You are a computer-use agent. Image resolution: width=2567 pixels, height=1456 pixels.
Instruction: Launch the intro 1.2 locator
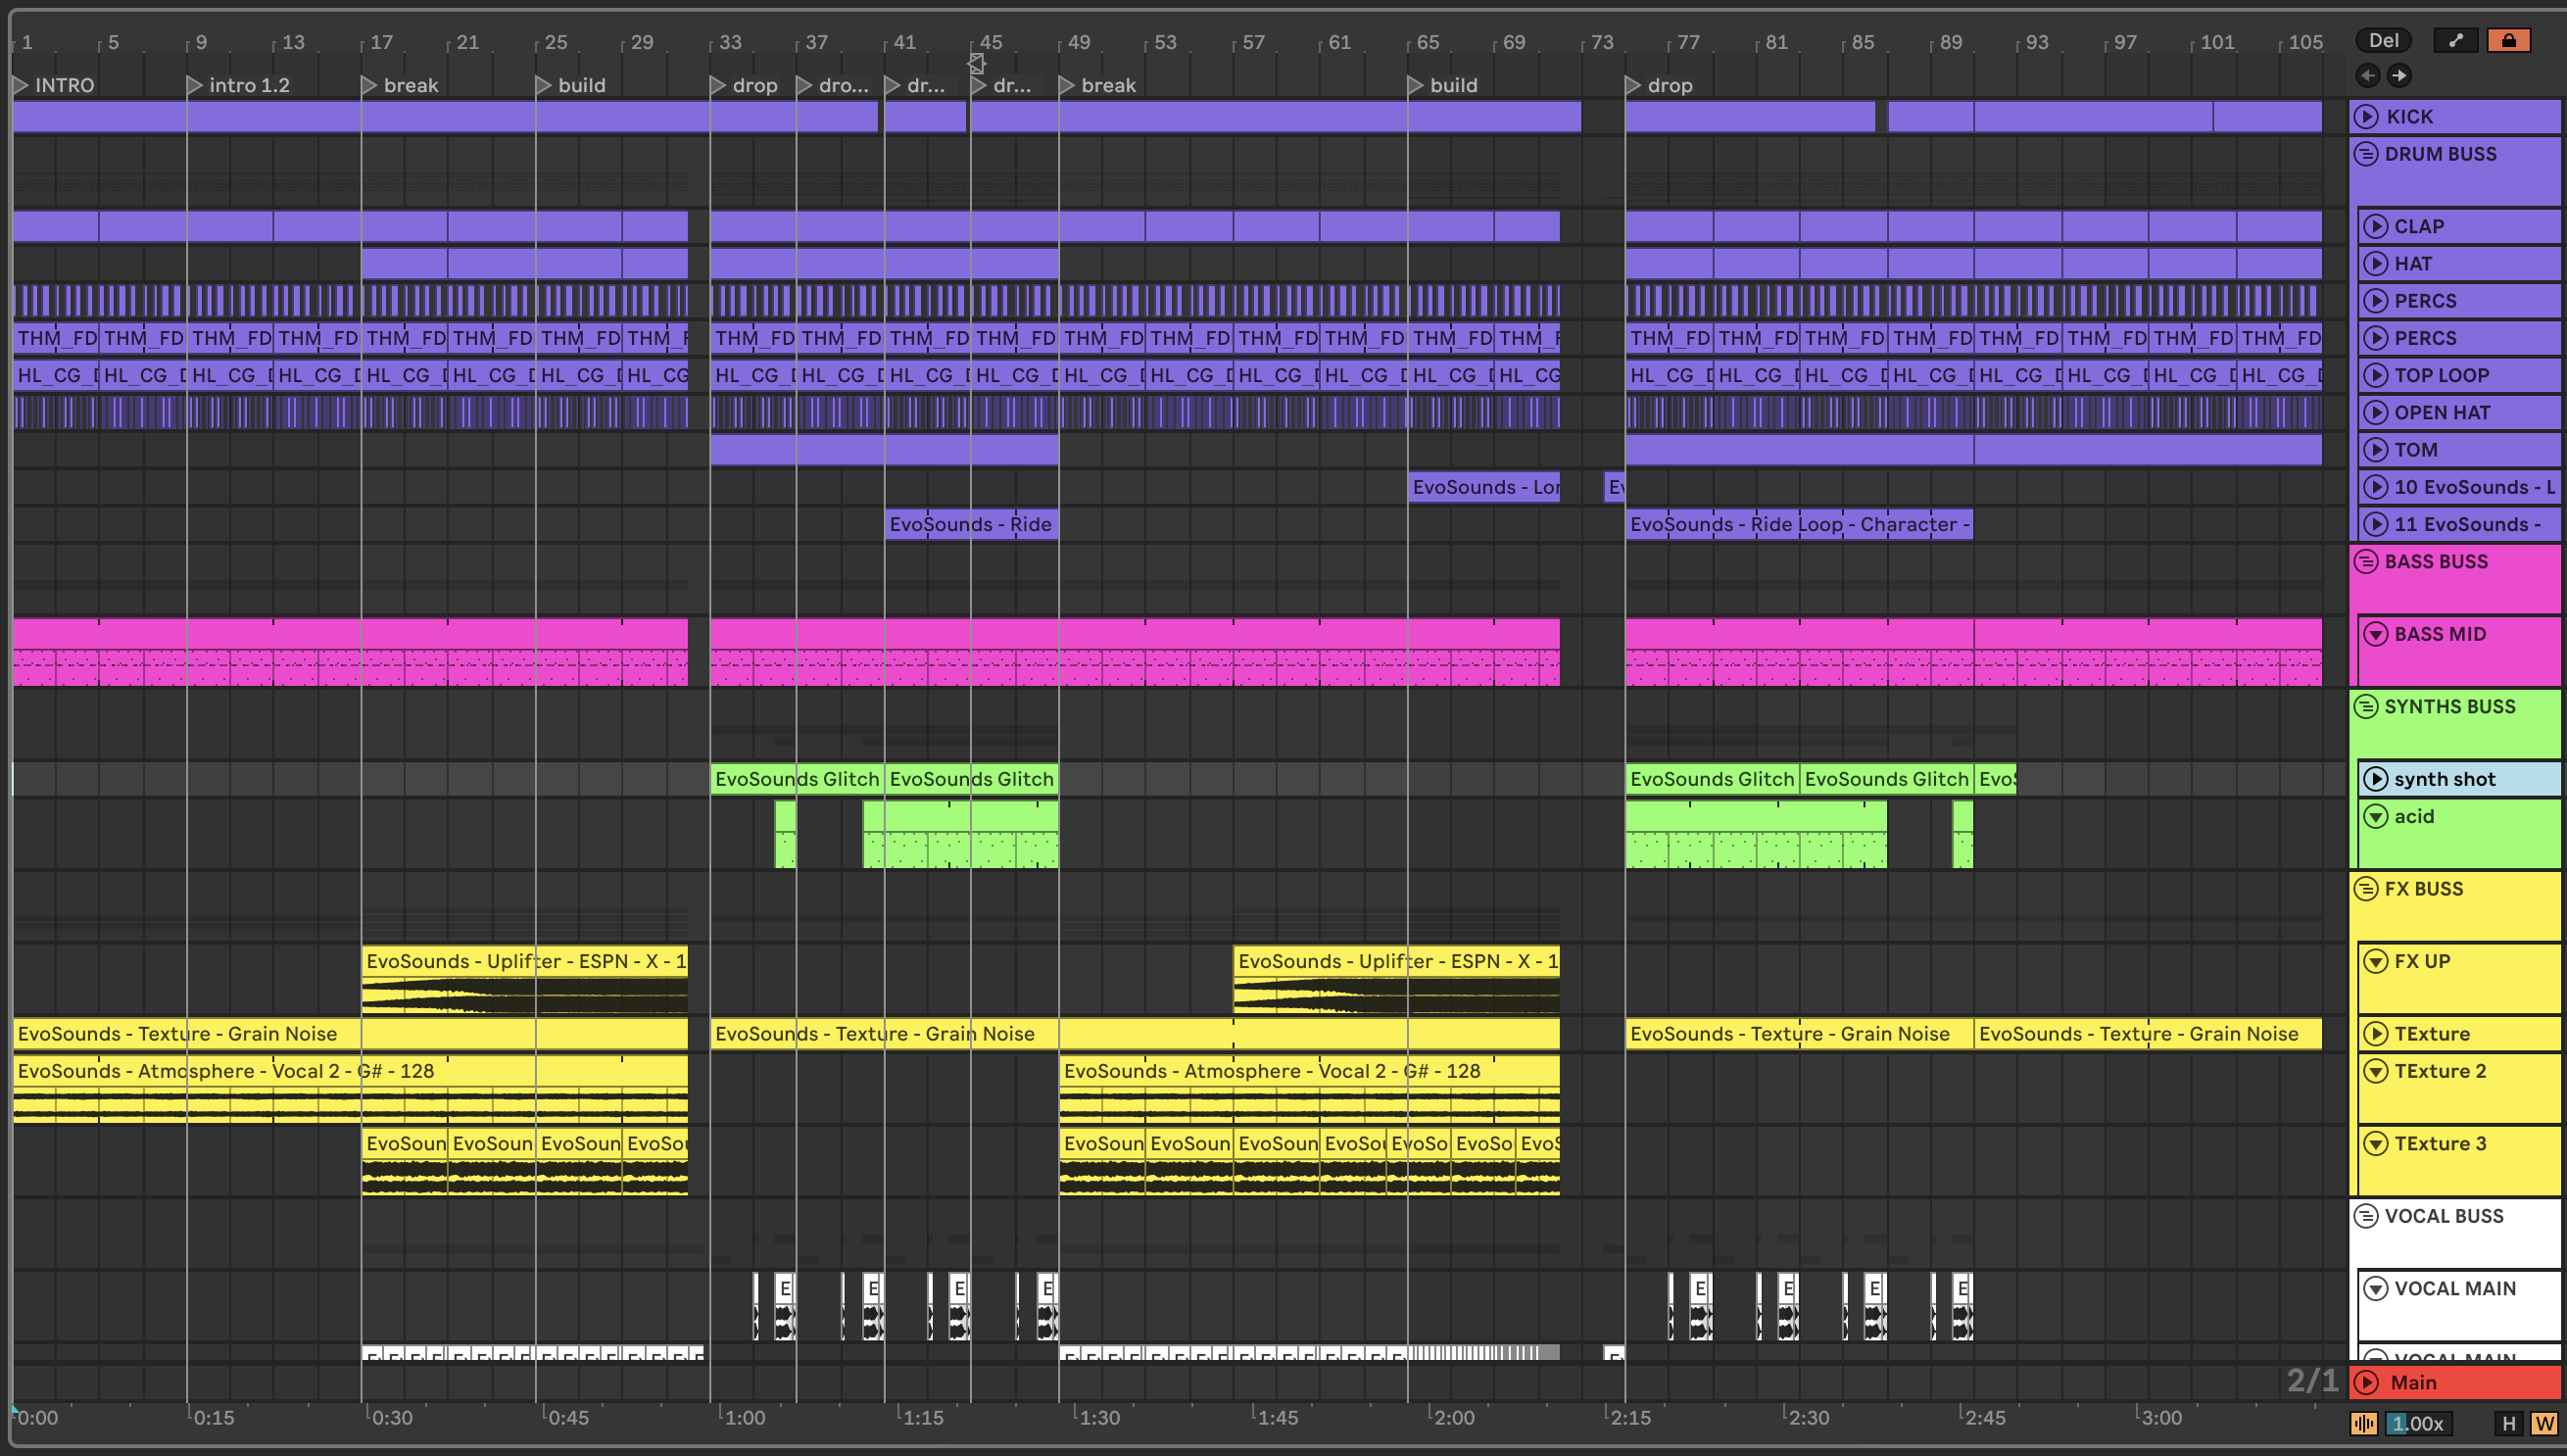click(195, 86)
